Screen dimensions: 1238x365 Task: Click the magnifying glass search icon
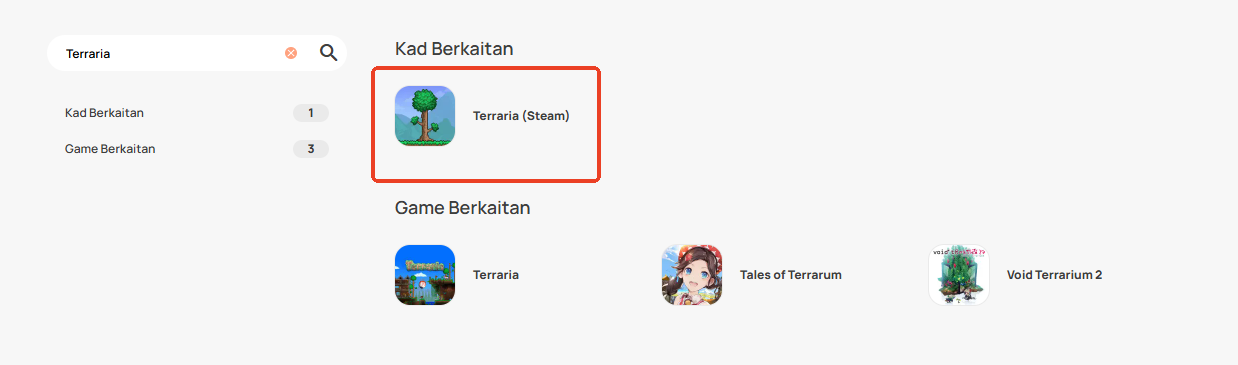pyautogui.click(x=328, y=53)
